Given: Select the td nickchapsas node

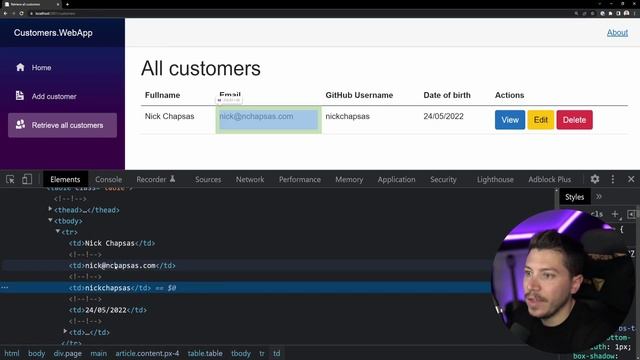Looking at the screenshot, I should 109,287.
